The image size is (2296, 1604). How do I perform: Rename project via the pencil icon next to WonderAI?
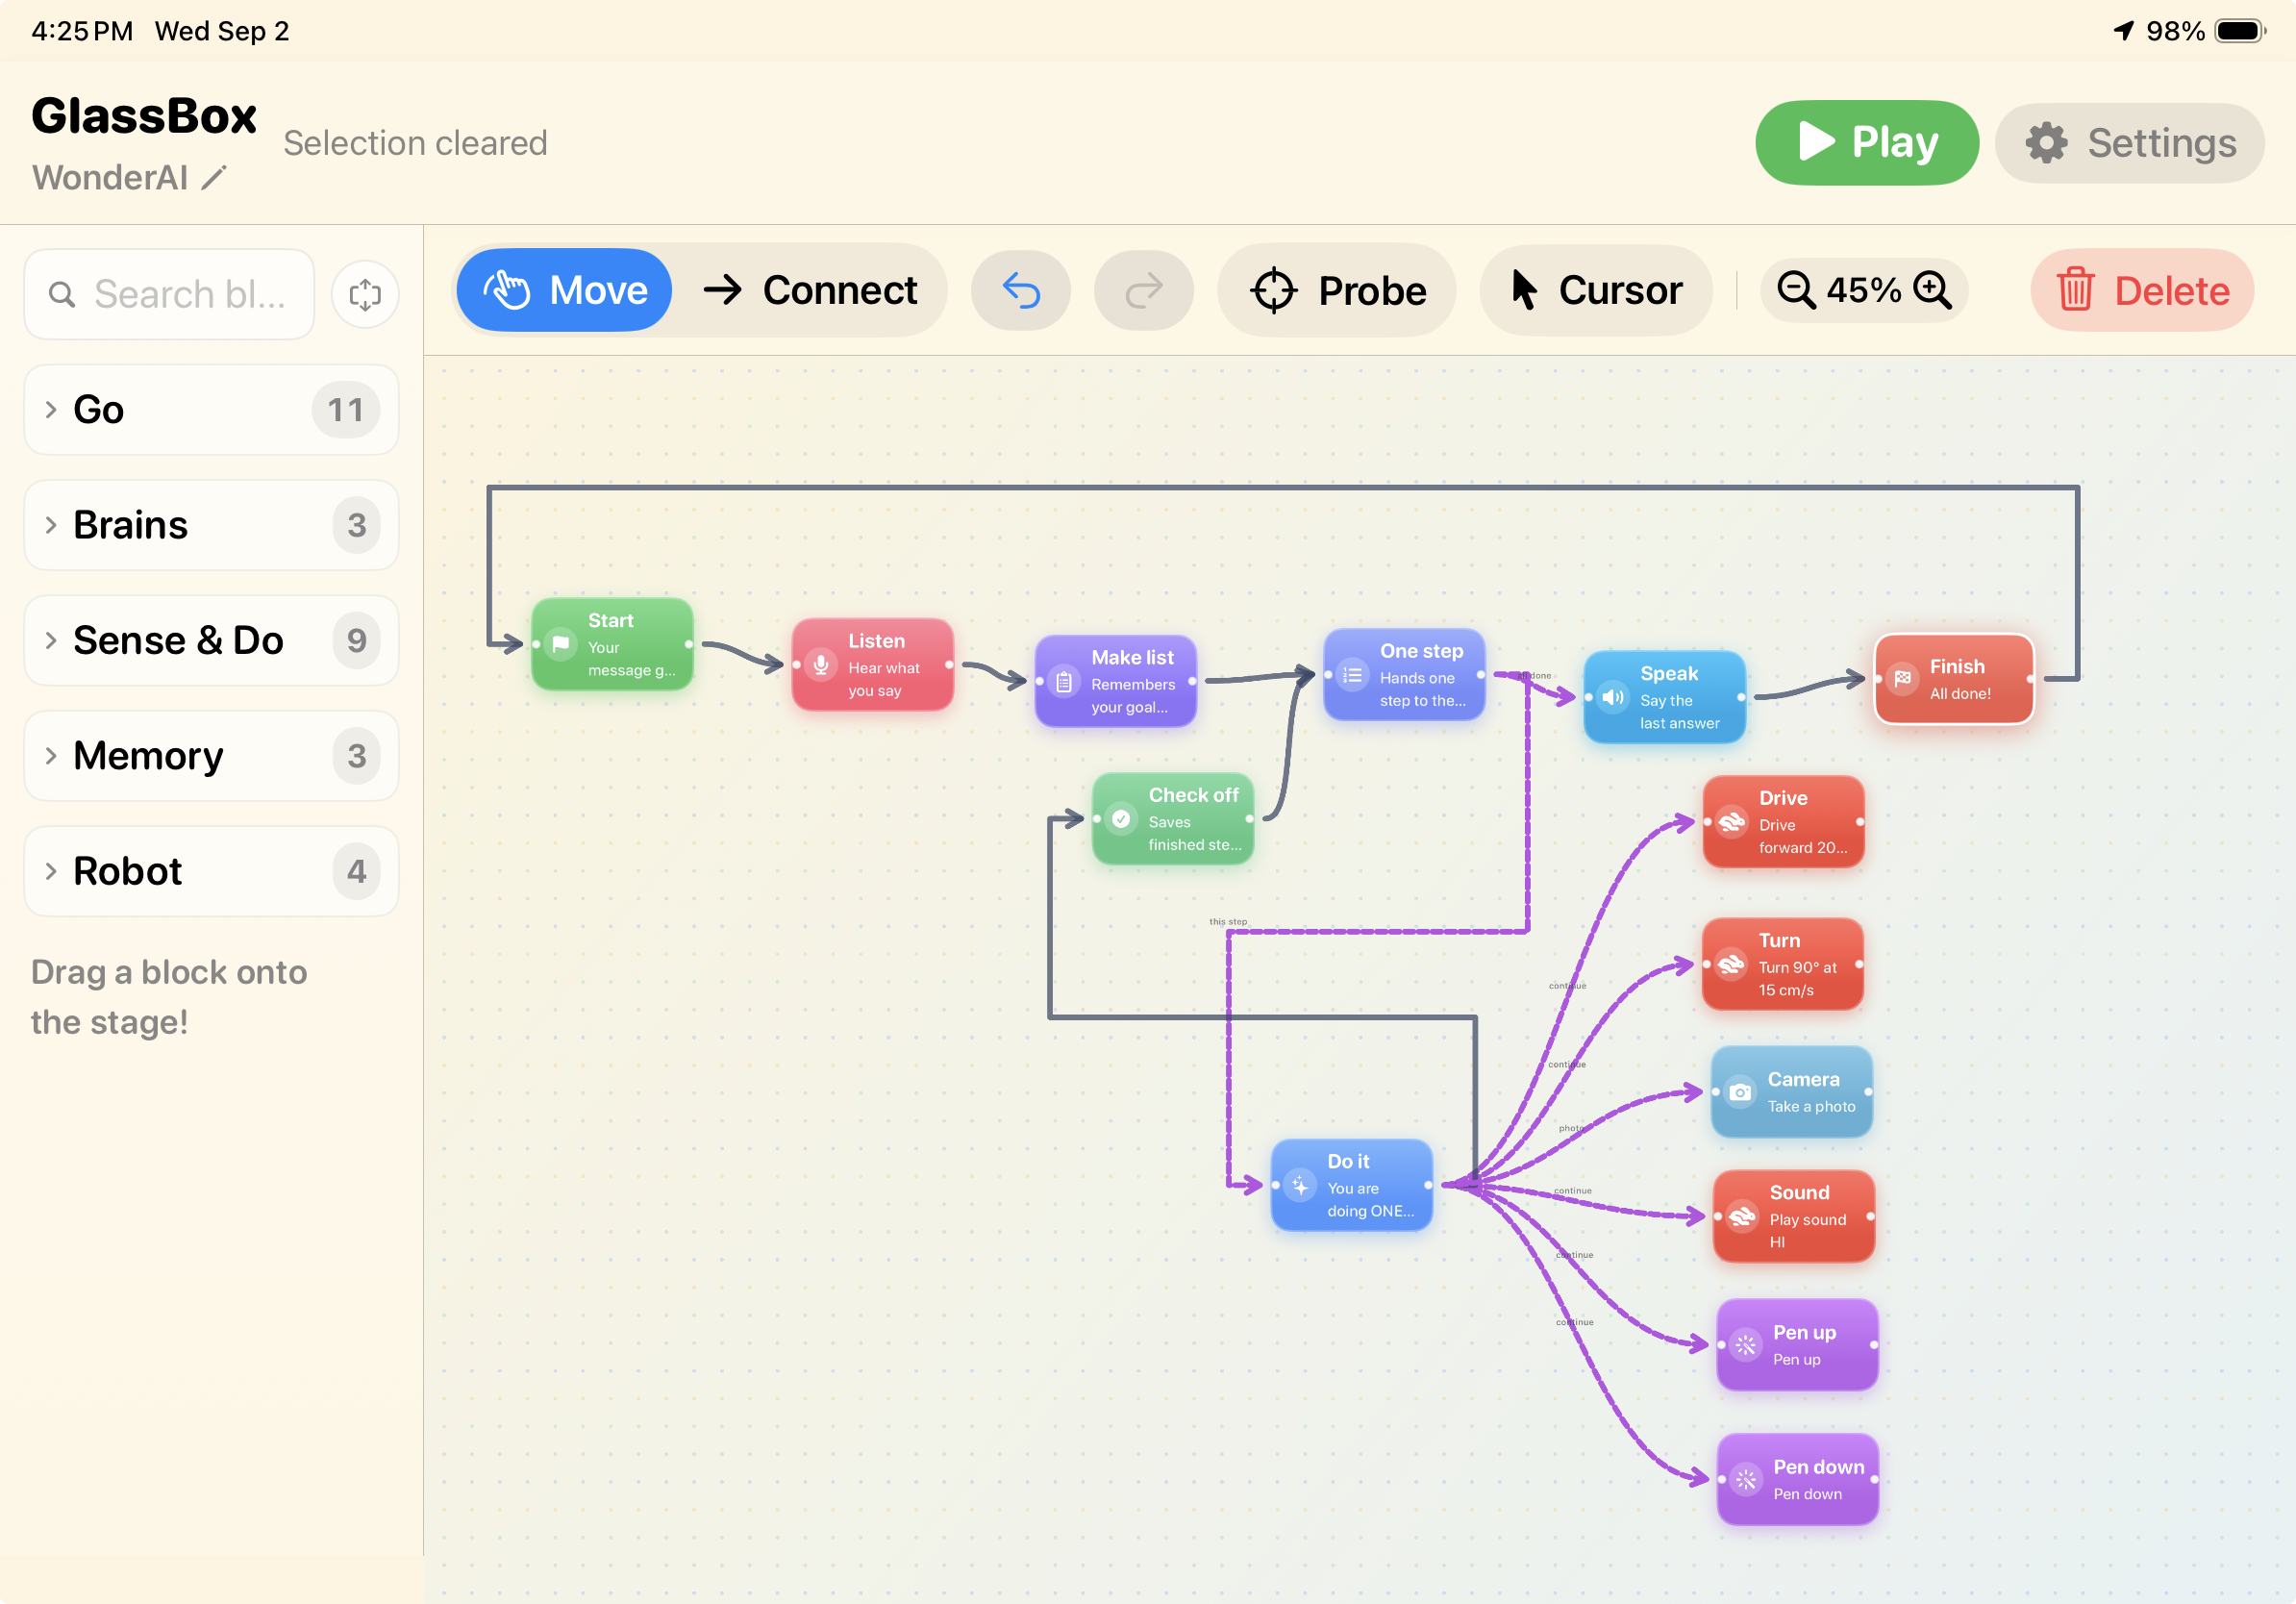(x=214, y=178)
